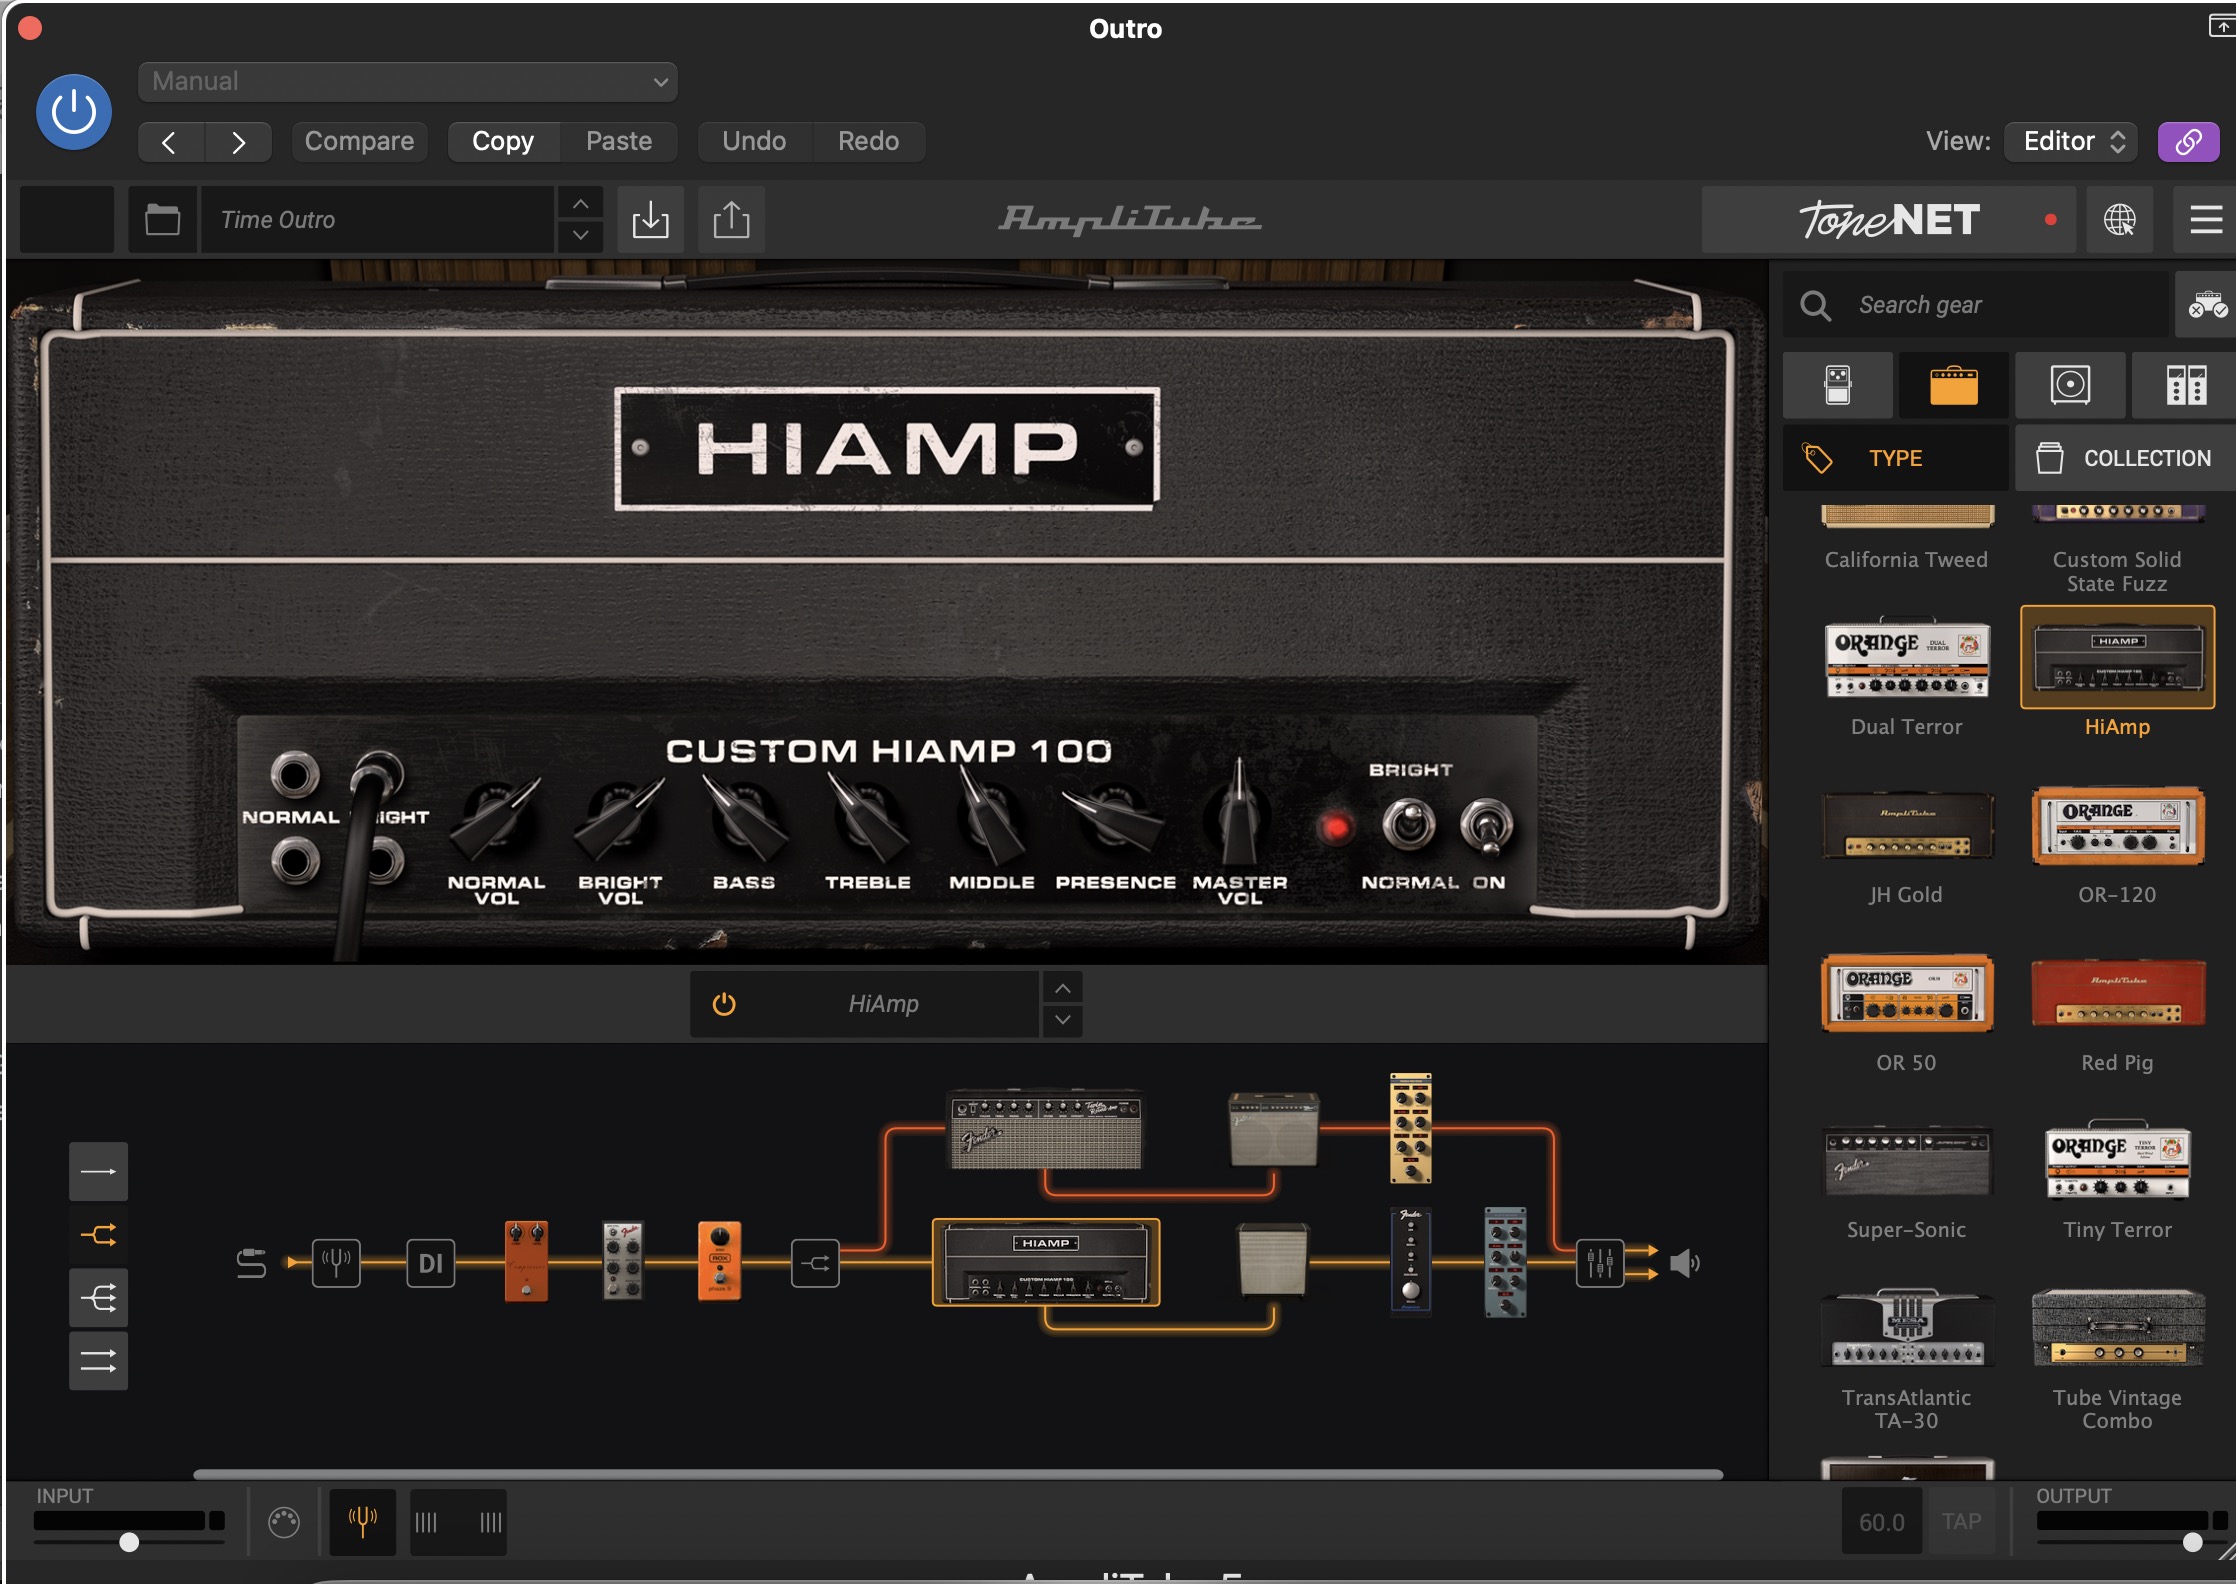Select next preset with down chevron
The height and width of the screenshot is (1584, 2236).
point(580,236)
